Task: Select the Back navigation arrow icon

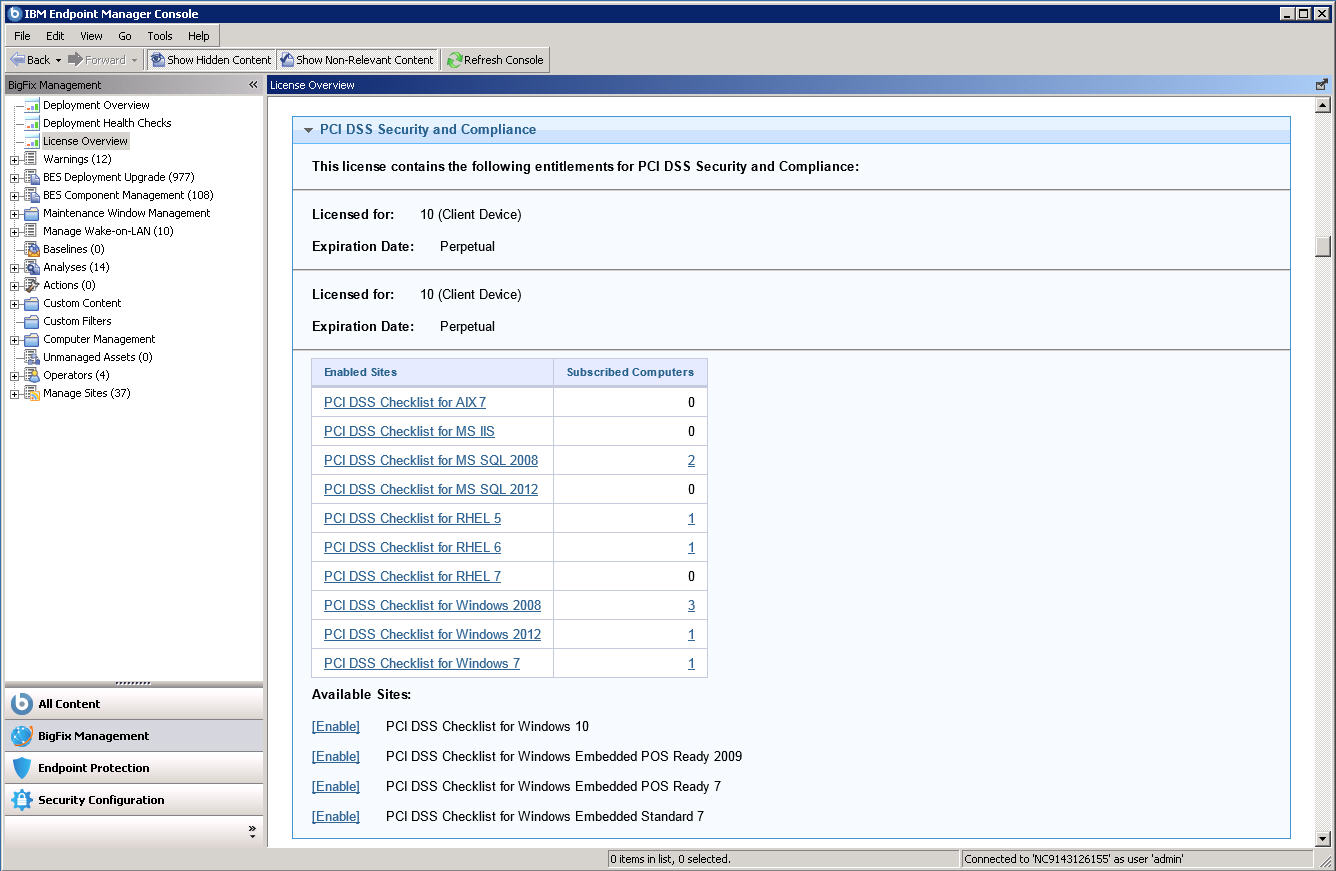Action: pyautogui.click(x=15, y=59)
